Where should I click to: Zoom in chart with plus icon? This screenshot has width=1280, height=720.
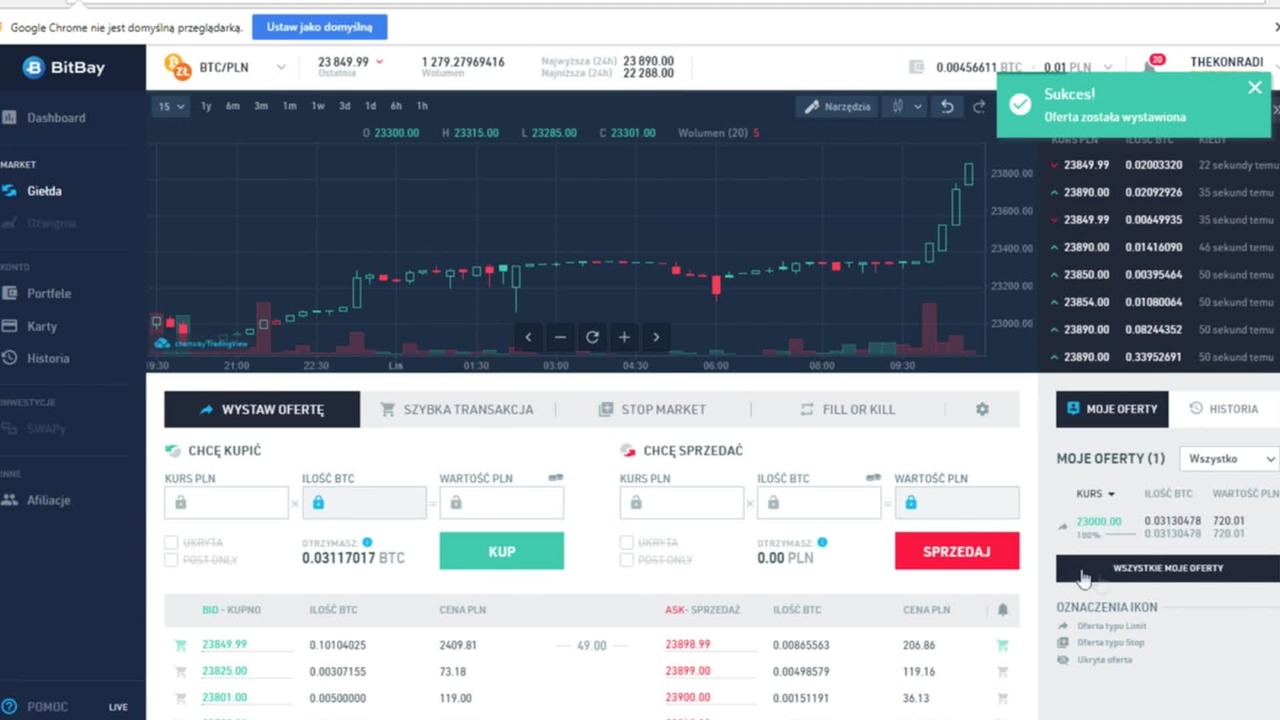click(624, 337)
